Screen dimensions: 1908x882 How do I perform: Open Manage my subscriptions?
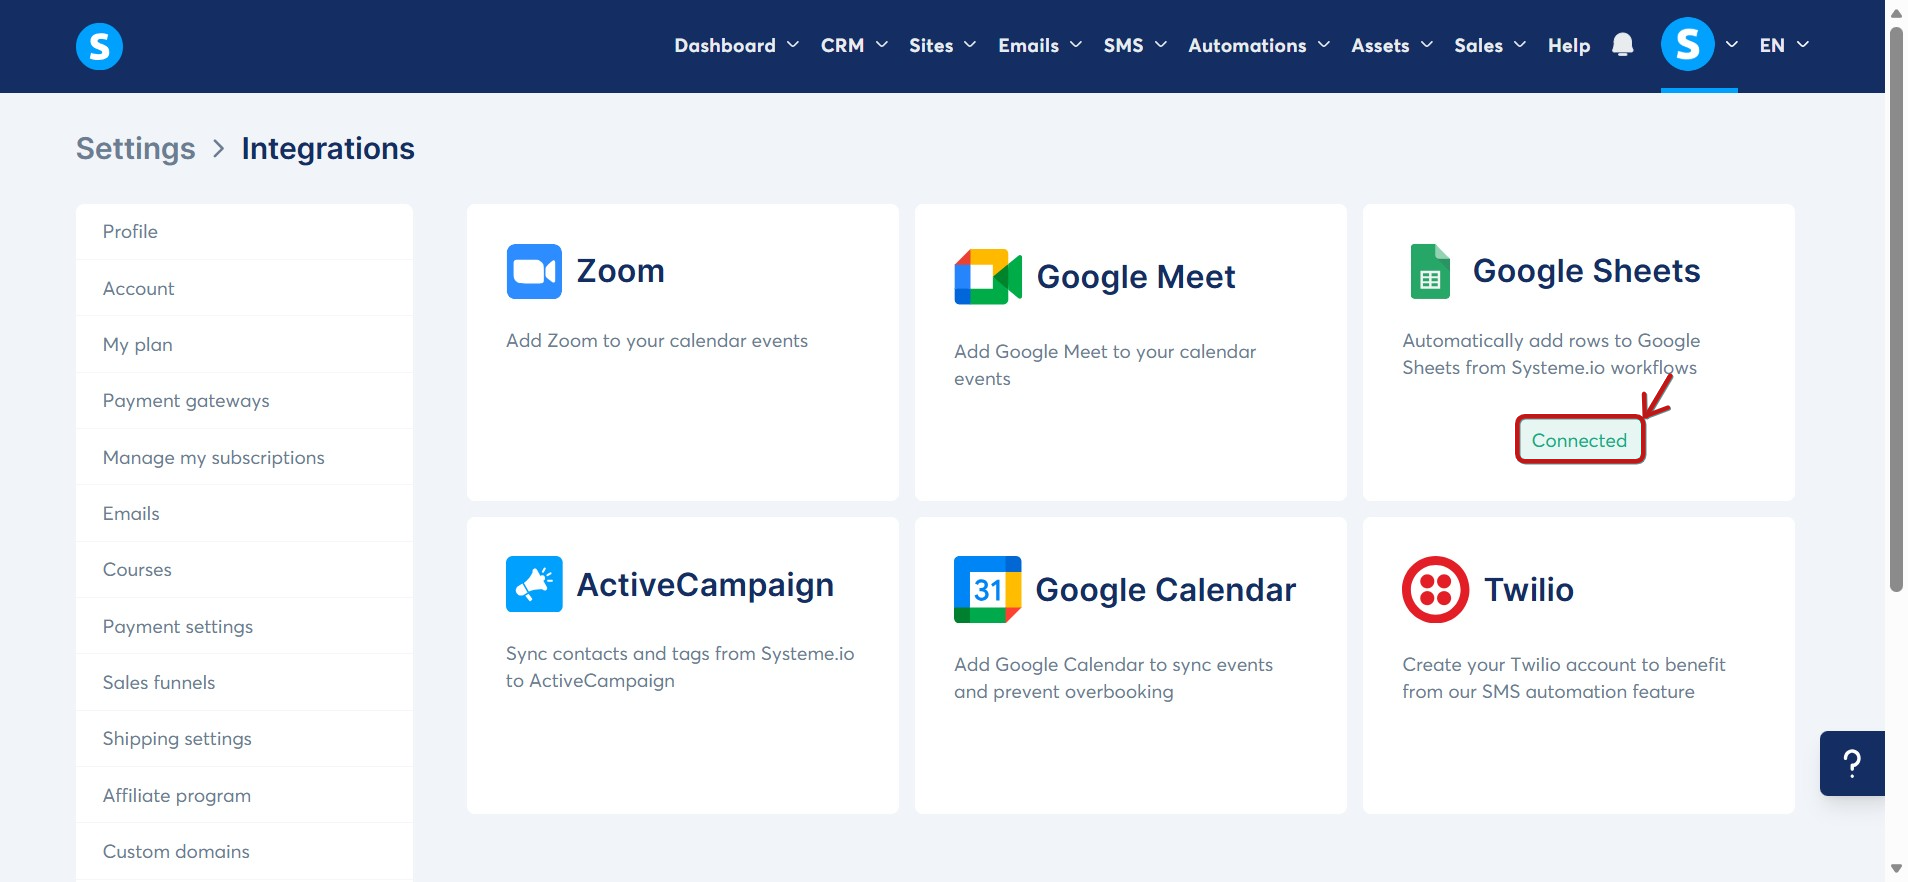tap(244, 457)
